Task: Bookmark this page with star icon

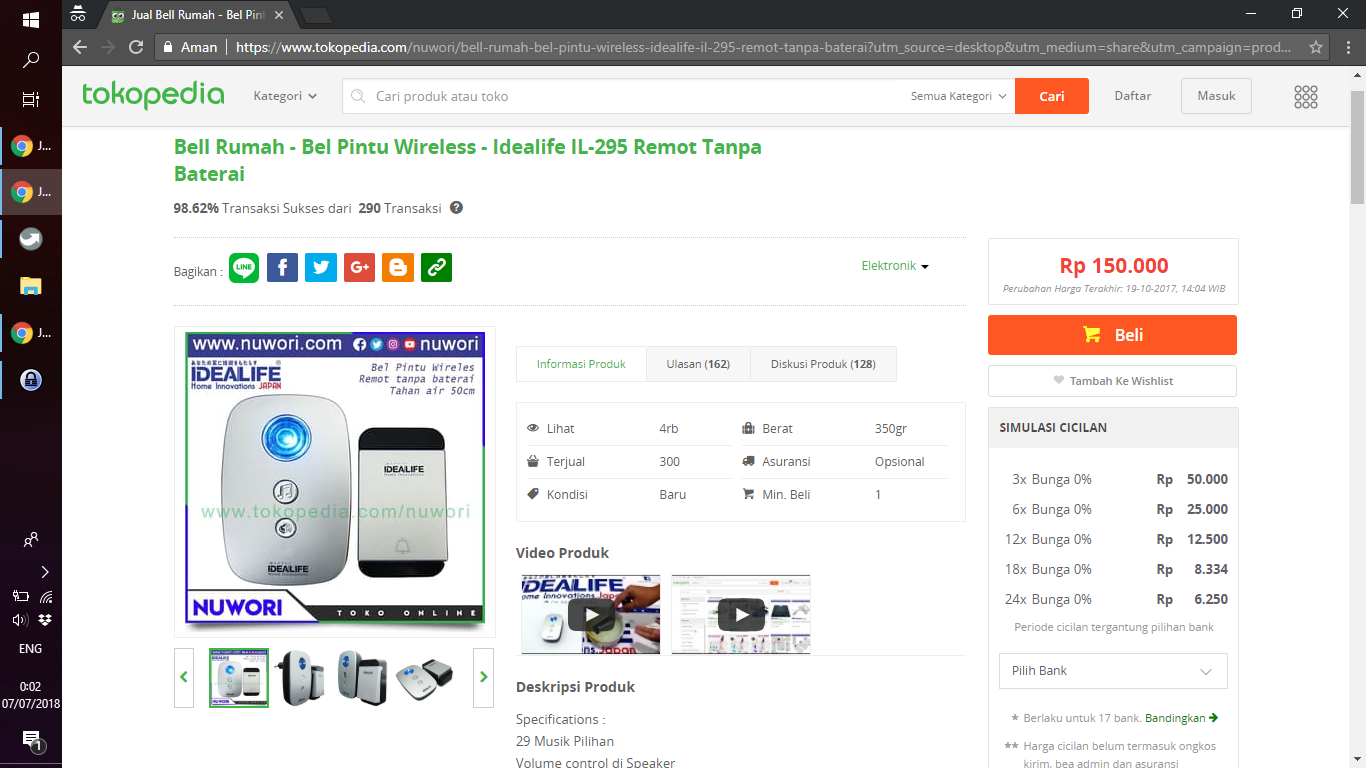Action: point(1316,47)
